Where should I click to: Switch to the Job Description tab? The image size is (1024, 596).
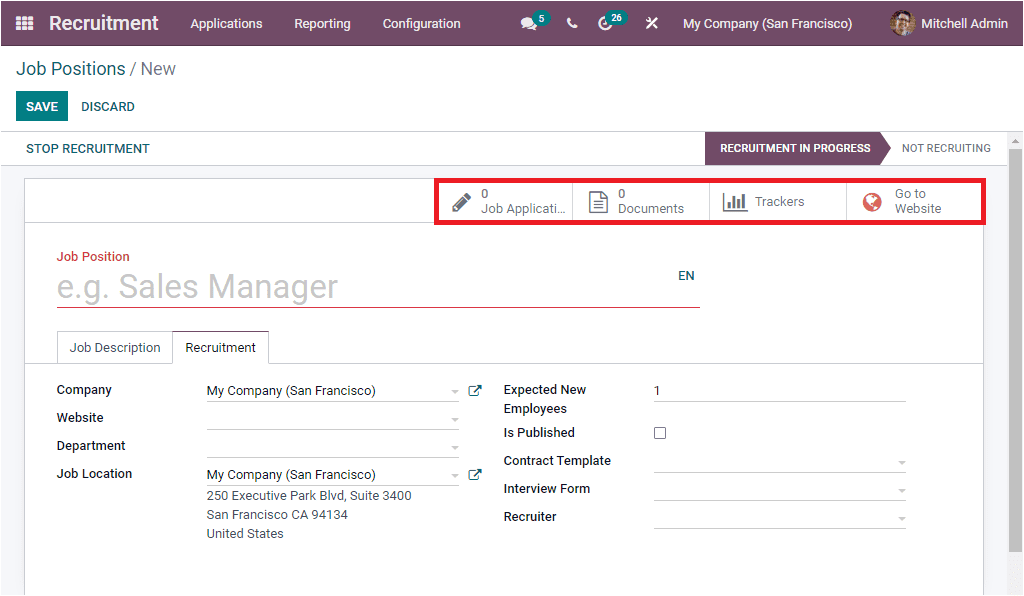point(114,347)
